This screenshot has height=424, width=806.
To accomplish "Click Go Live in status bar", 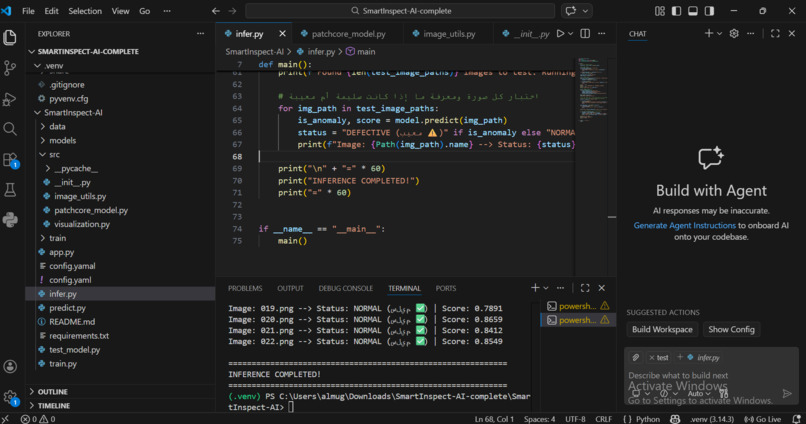I will [762, 419].
